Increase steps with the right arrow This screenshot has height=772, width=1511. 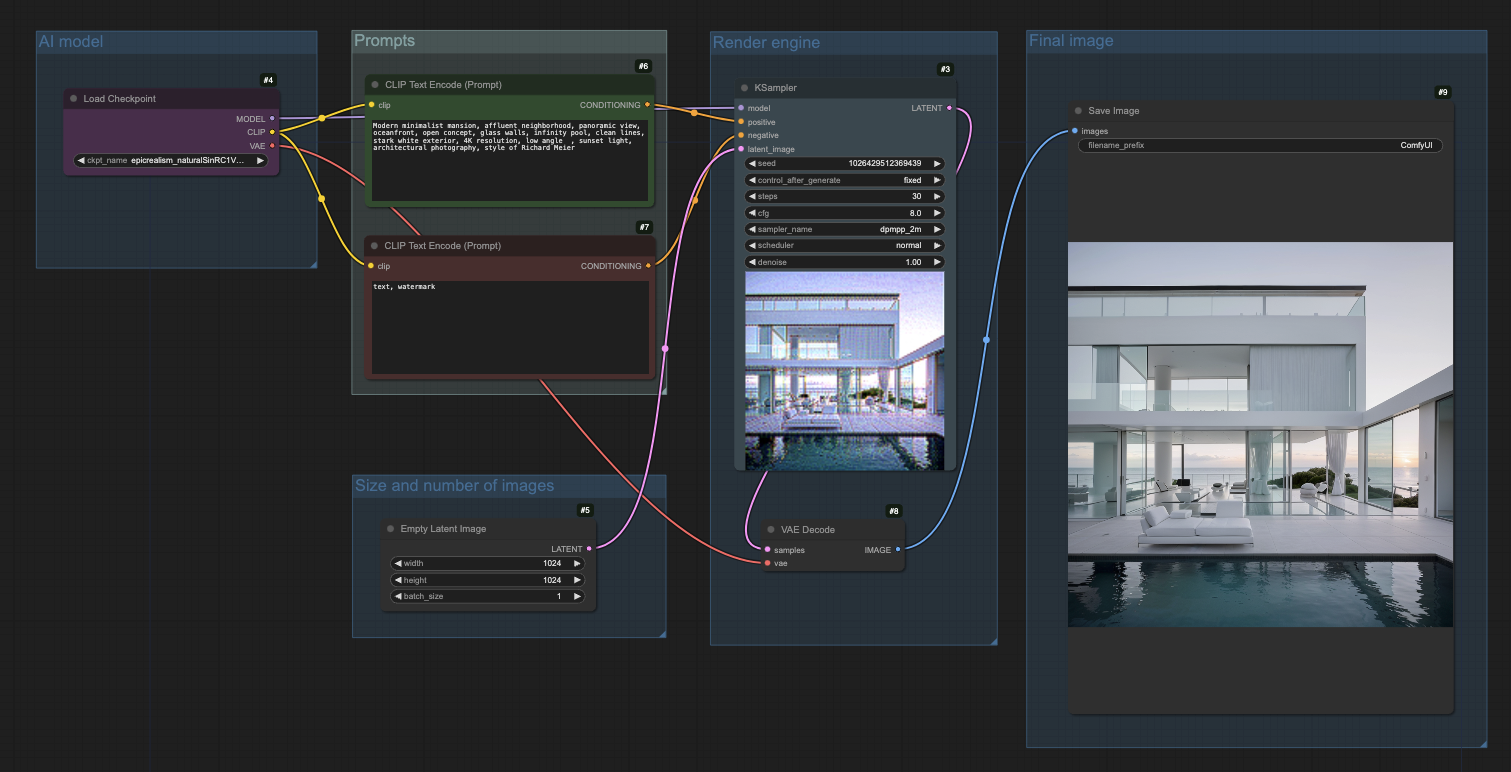tap(937, 196)
